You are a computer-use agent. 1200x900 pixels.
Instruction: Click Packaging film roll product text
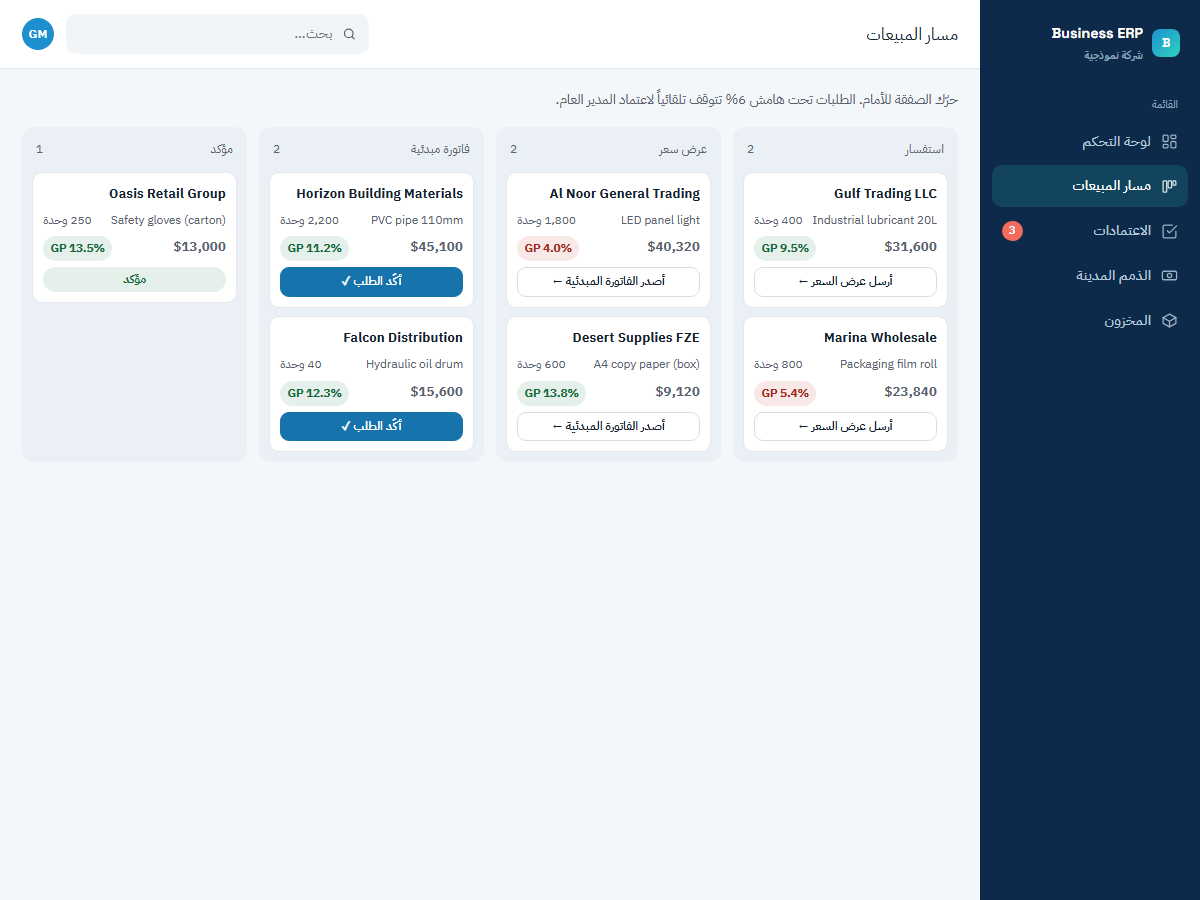888,365
